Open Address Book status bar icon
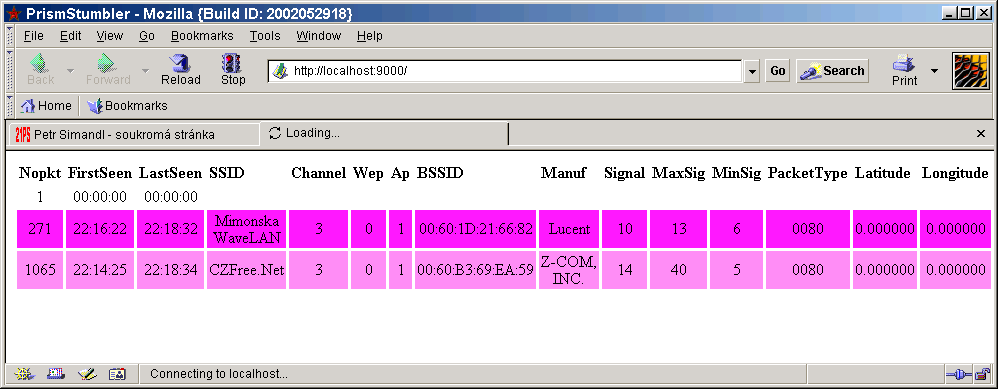This screenshot has height=389, width=998. [117, 374]
